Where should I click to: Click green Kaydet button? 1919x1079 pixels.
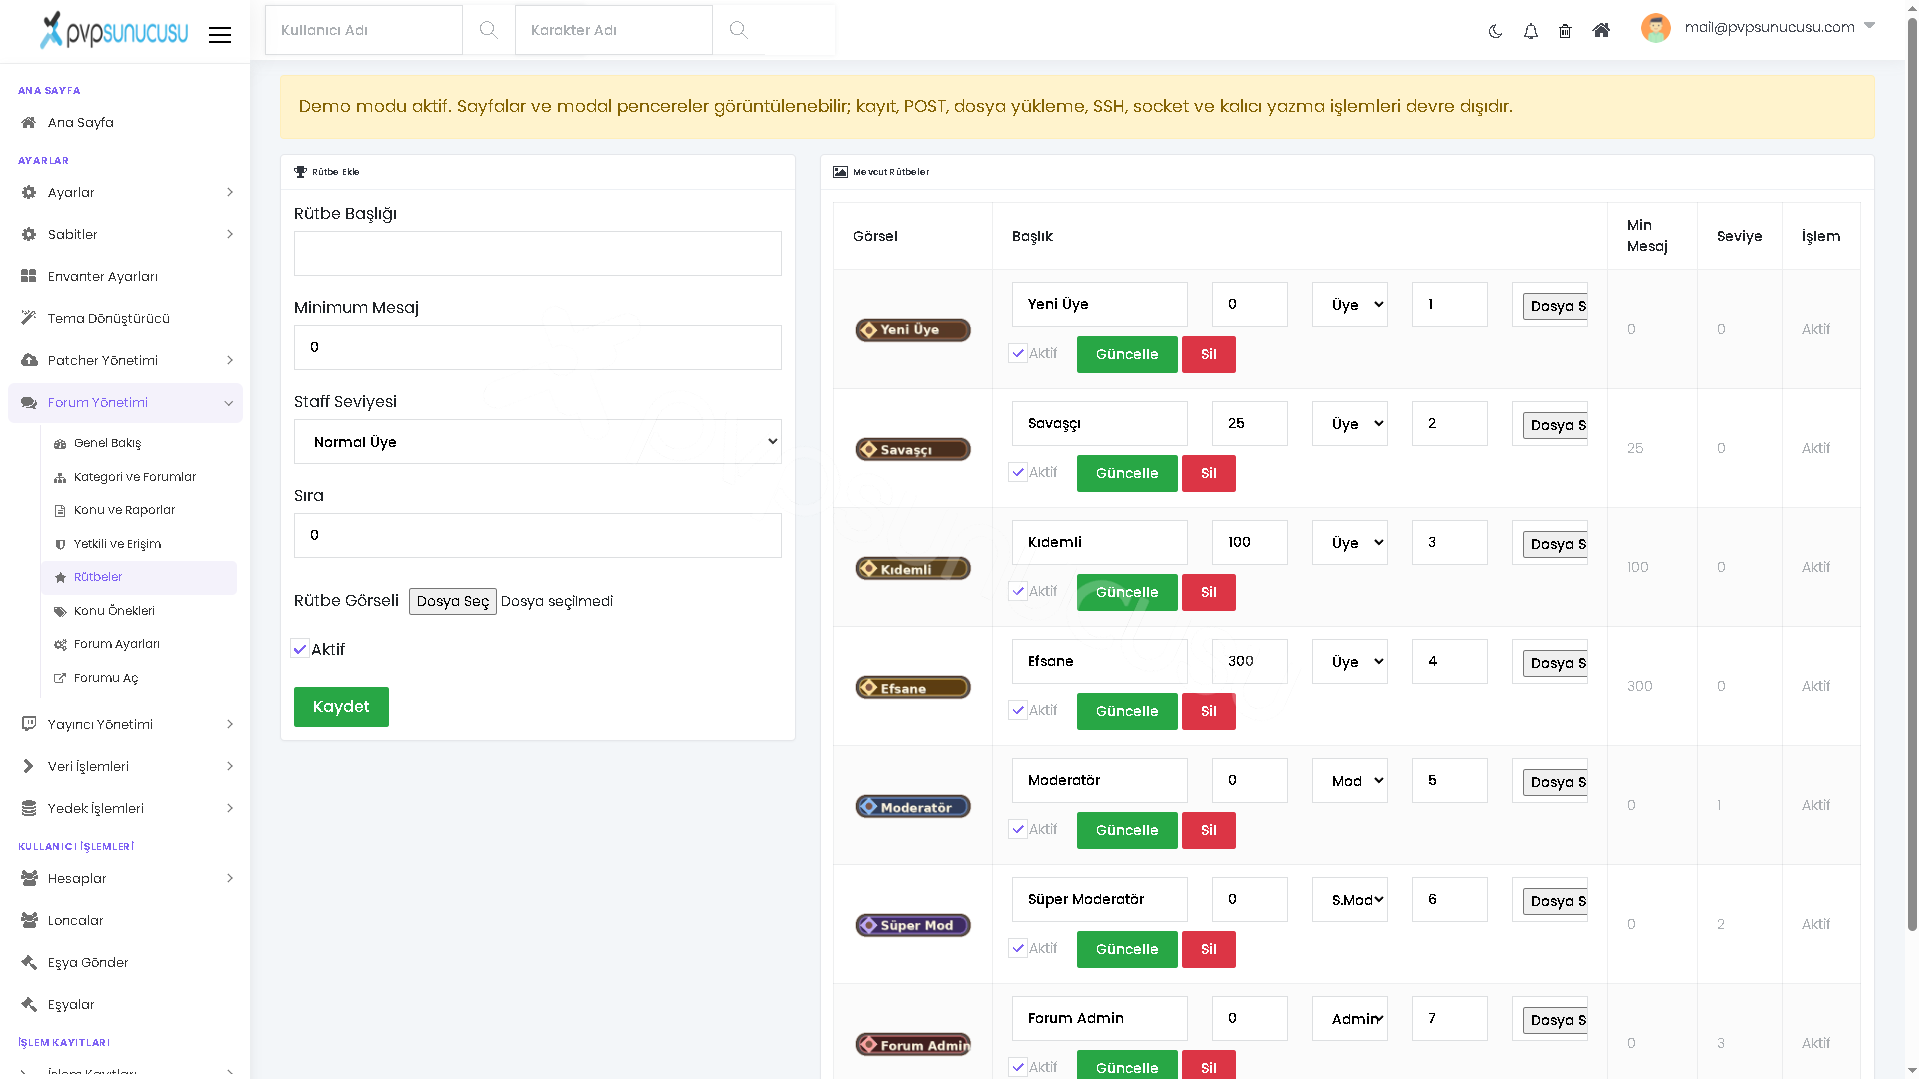click(x=341, y=706)
